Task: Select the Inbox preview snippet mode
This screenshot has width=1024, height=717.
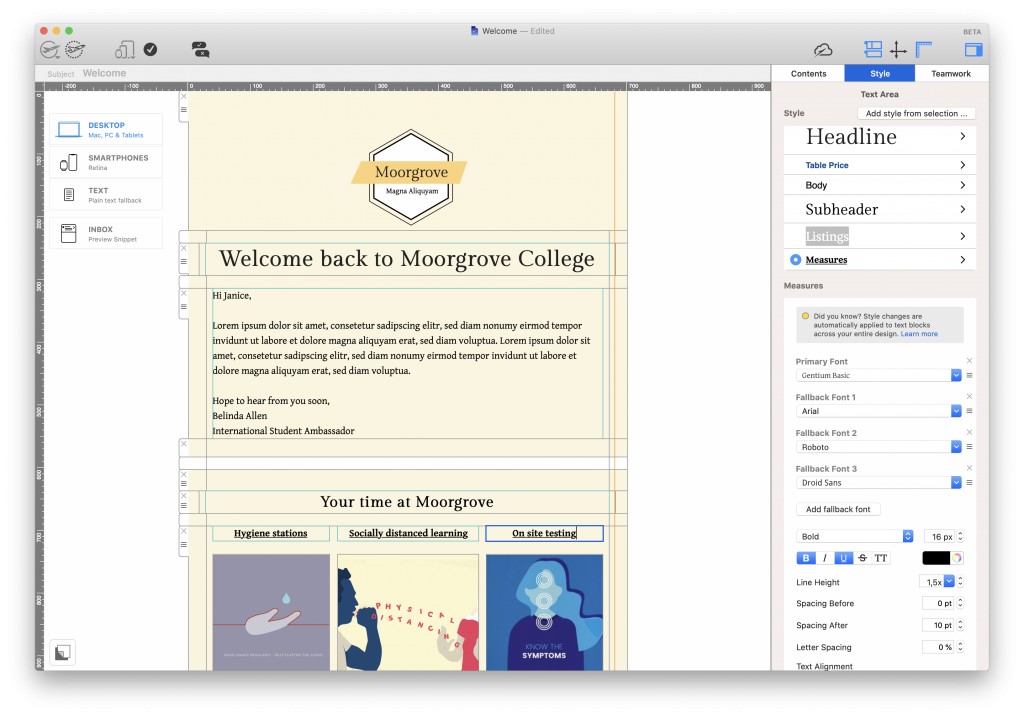Action: [x=106, y=233]
